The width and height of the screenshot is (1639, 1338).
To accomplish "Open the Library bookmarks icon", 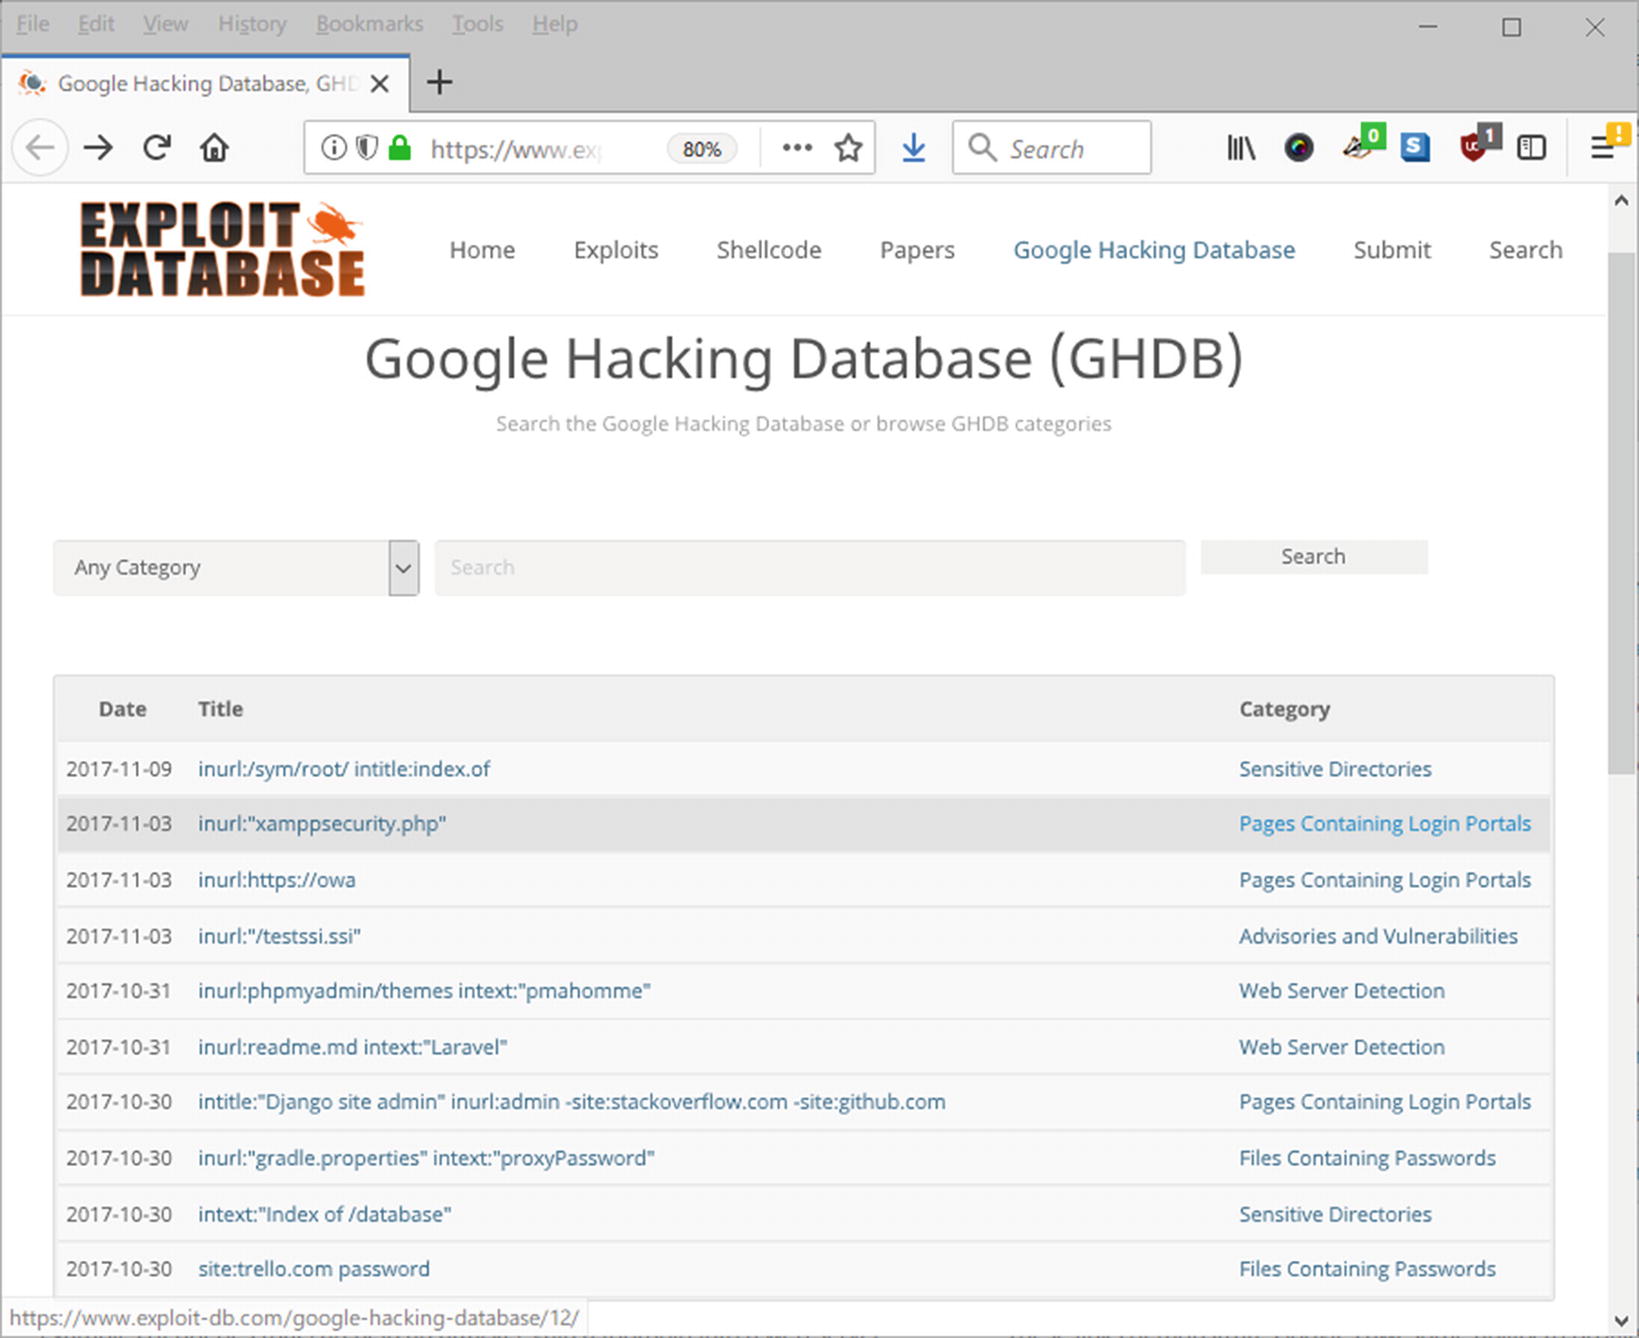I will [x=1241, y=148].
